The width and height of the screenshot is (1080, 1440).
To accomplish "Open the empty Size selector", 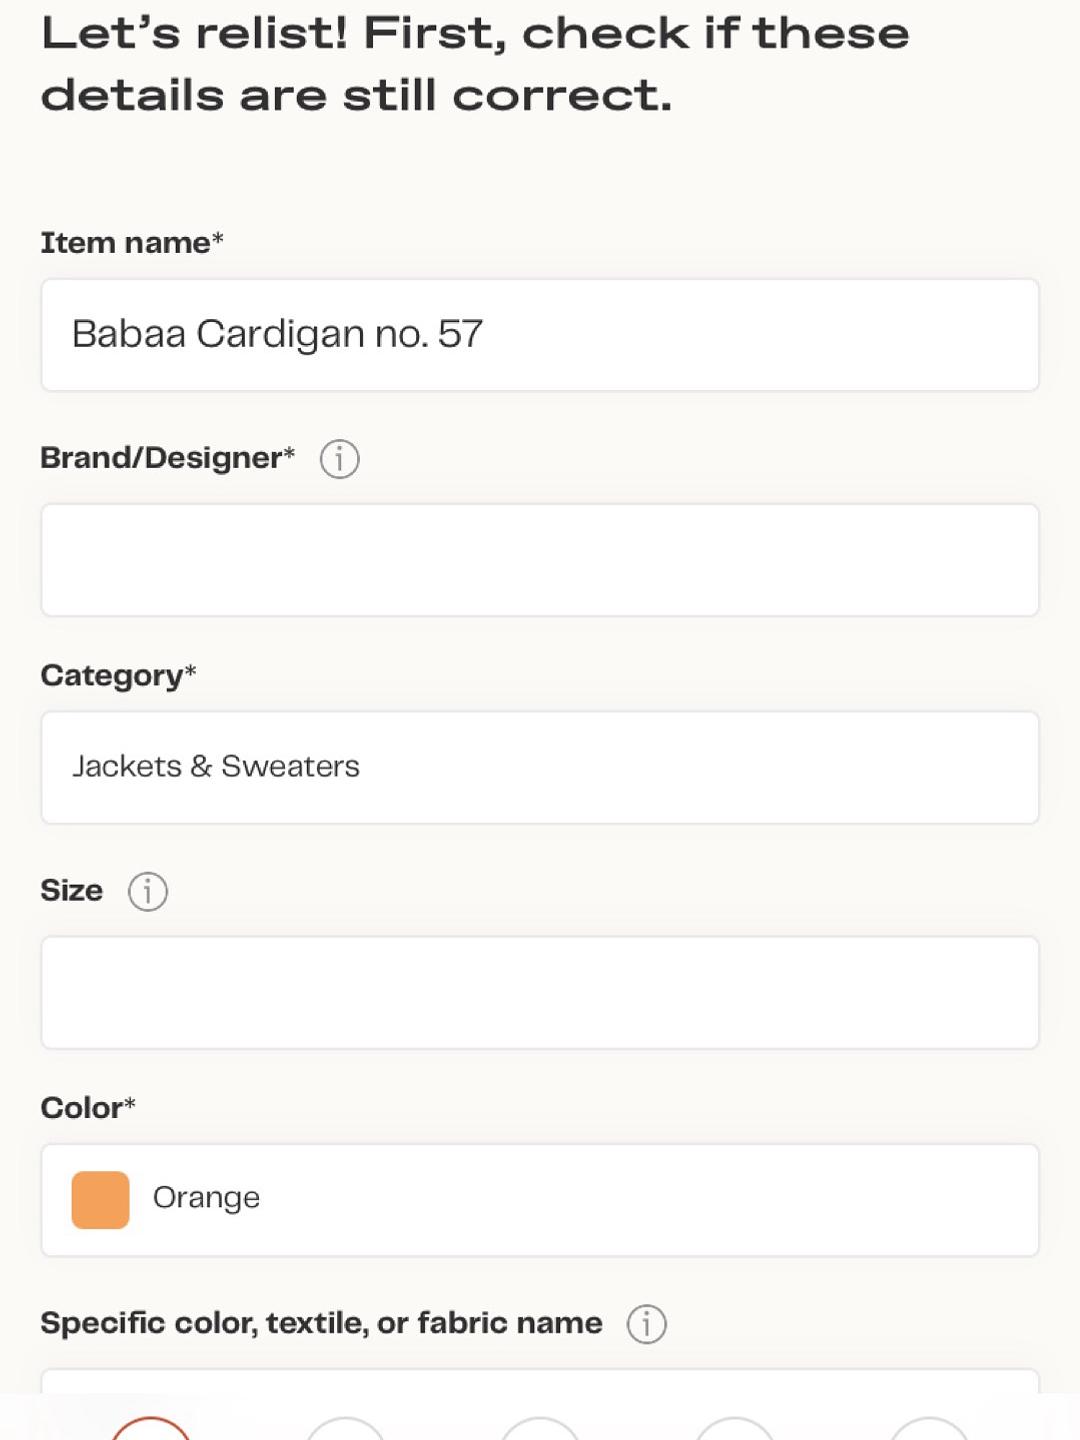I will [540, 993].
